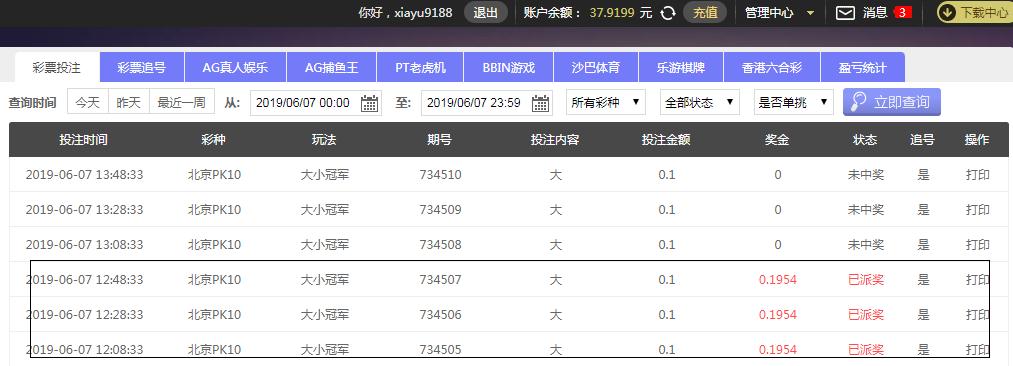Viewport: 1013px width, 366px height.
Task: Click 已派奖 status for period 734506
Action: (x=866, y=314)
